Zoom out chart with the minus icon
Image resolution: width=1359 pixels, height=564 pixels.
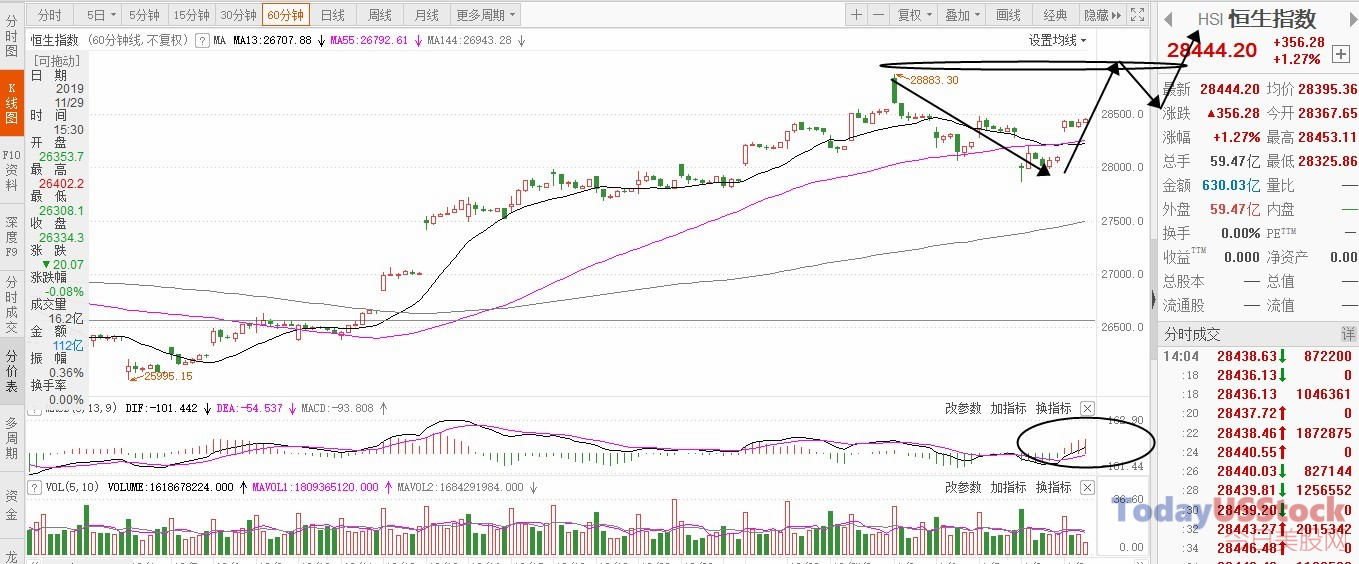(878, 15)
